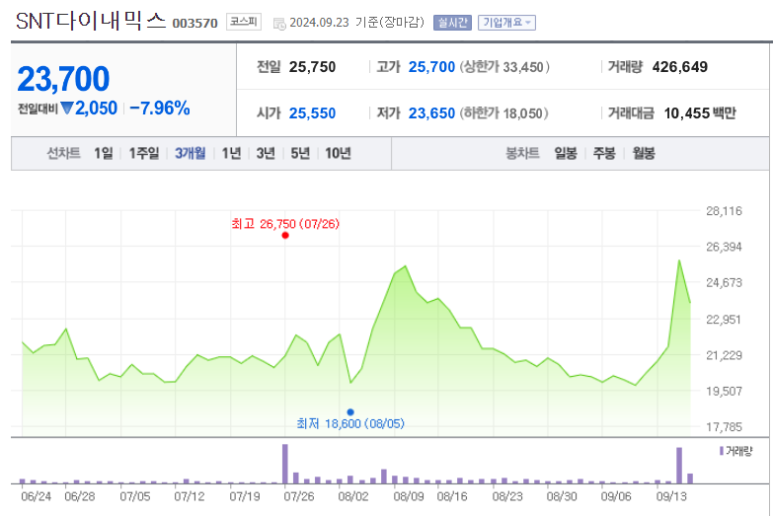Image resolution: width=773 pixels, height=516 pixels.
Task: Click the 최고 26,750 (07/26) label
Action: point(285,224)
